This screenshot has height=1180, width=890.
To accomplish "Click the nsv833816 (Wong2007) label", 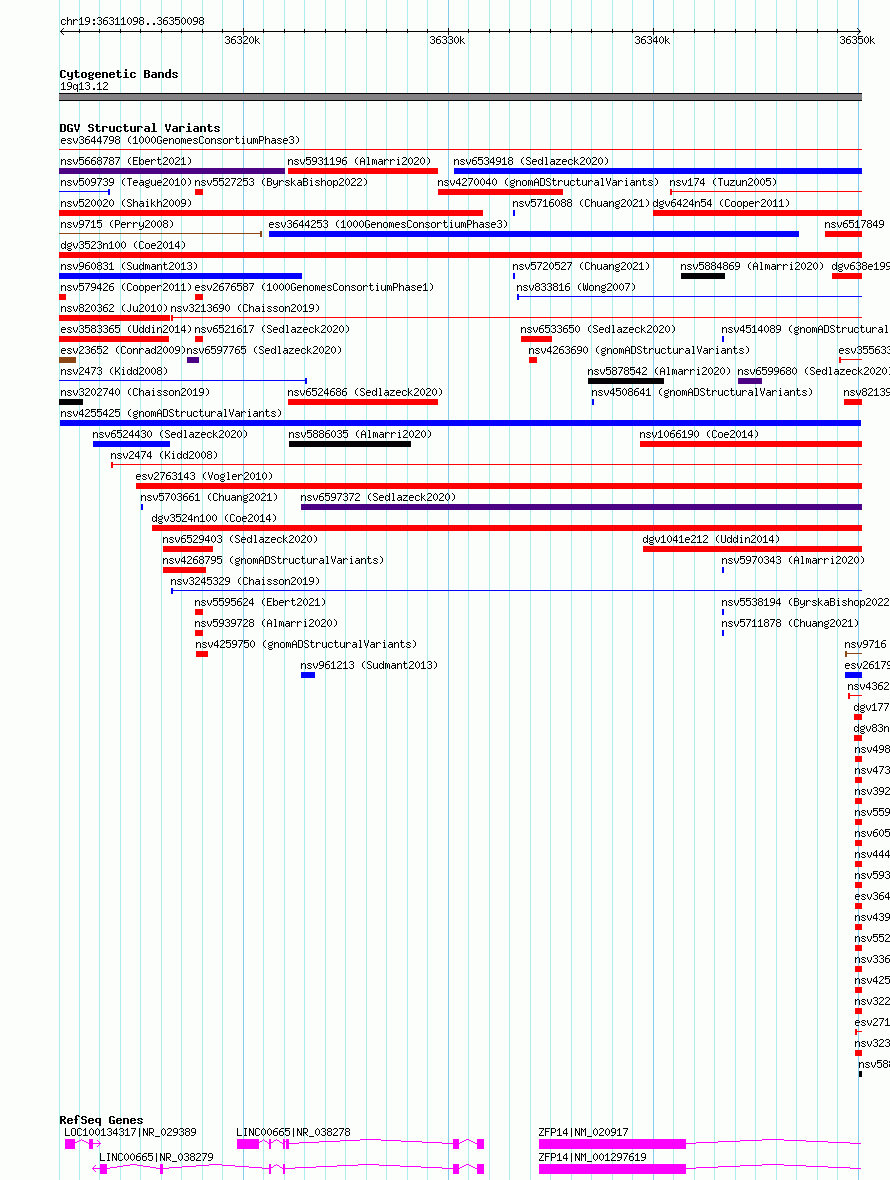I will [x=576, y=287].
